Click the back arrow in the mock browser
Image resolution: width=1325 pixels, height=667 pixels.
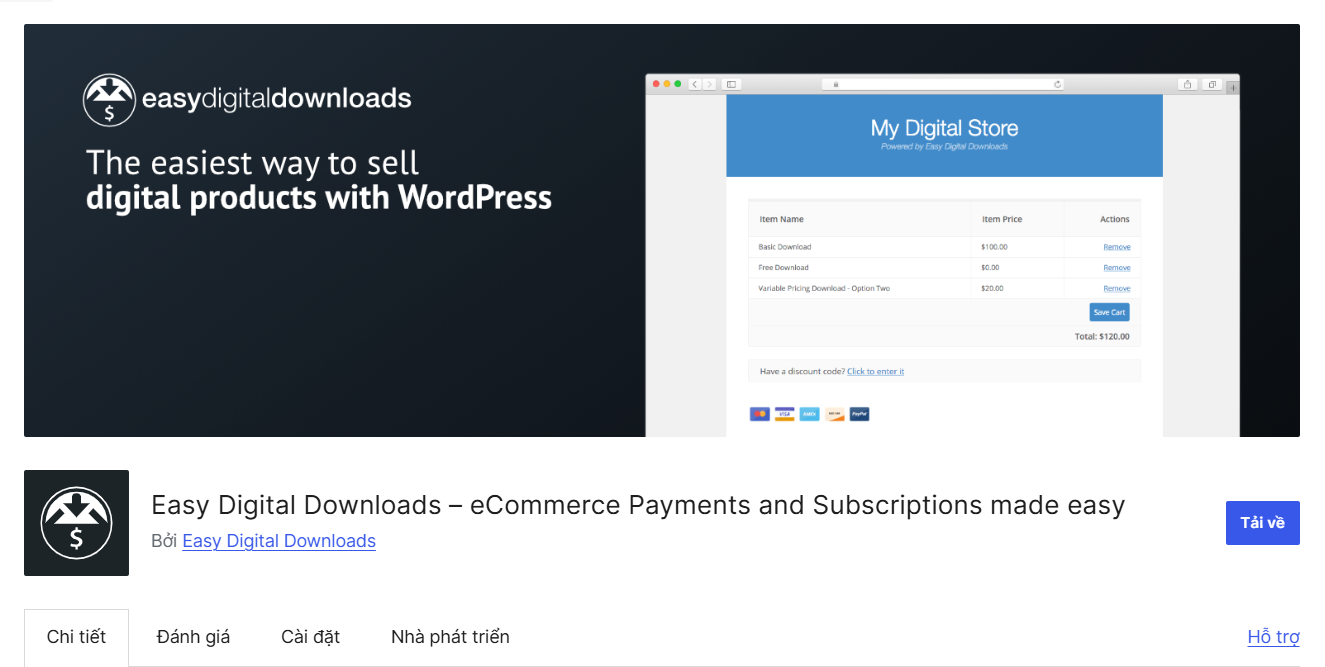click(x=695, y=84)
